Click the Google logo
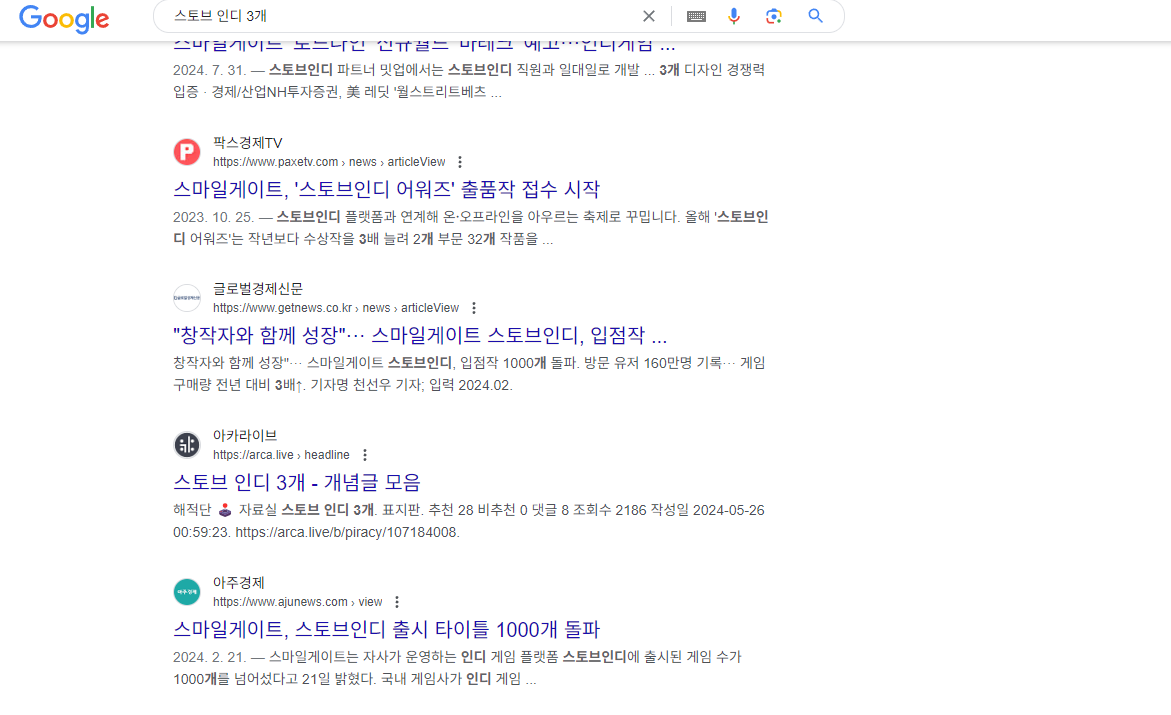 (x=64, y=18)
